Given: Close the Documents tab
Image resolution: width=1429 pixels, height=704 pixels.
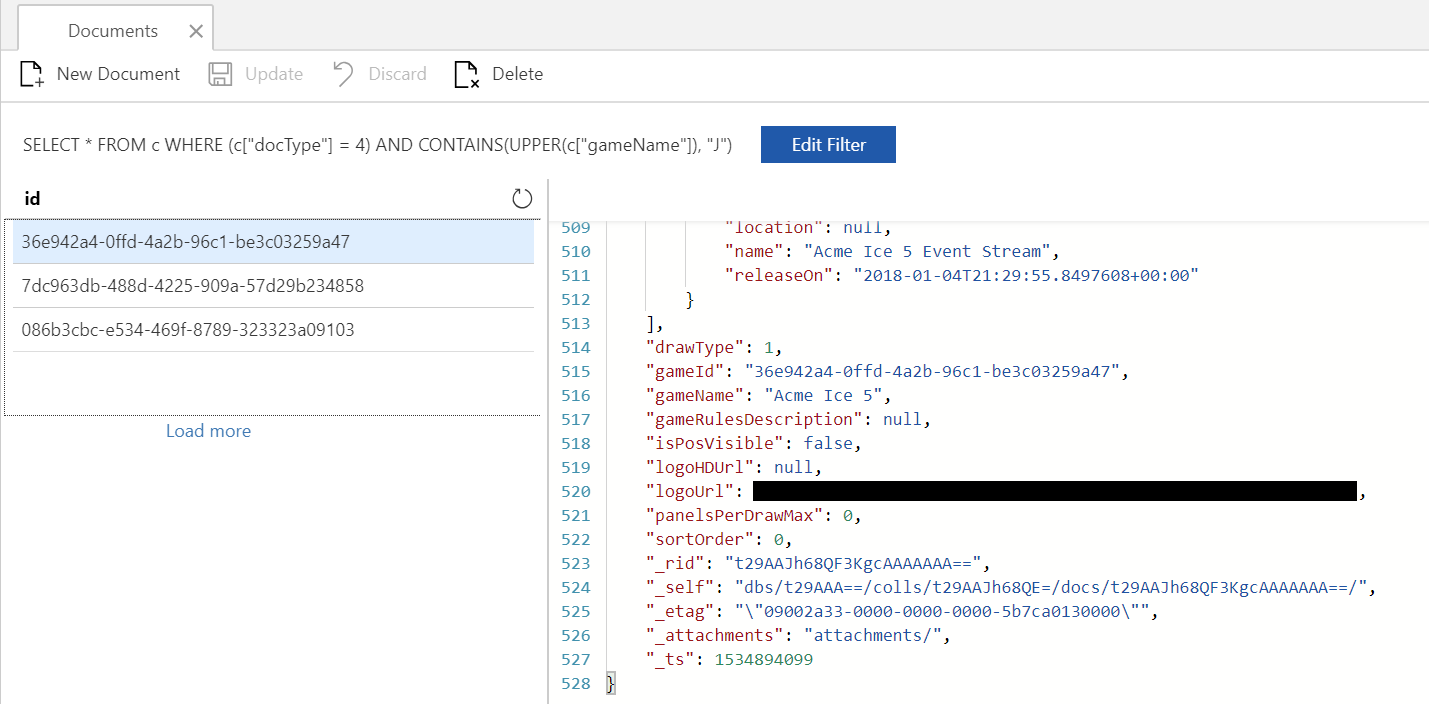Looking at the screenshot, I should coord(196,31).
